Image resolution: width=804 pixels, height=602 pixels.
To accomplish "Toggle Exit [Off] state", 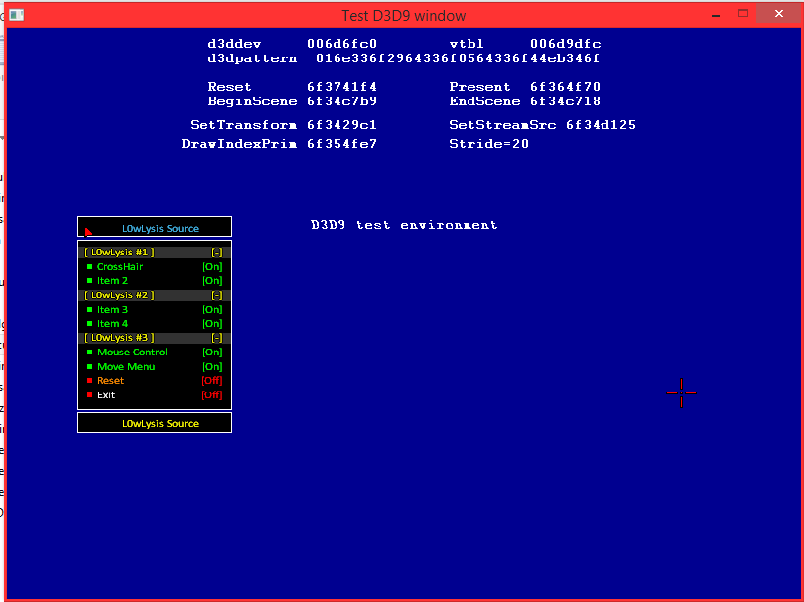I will [x=212, y=395].
